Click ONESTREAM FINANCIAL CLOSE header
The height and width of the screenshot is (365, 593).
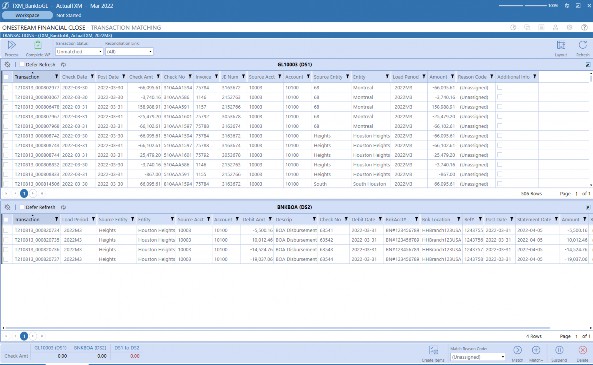tap(43, 28)
